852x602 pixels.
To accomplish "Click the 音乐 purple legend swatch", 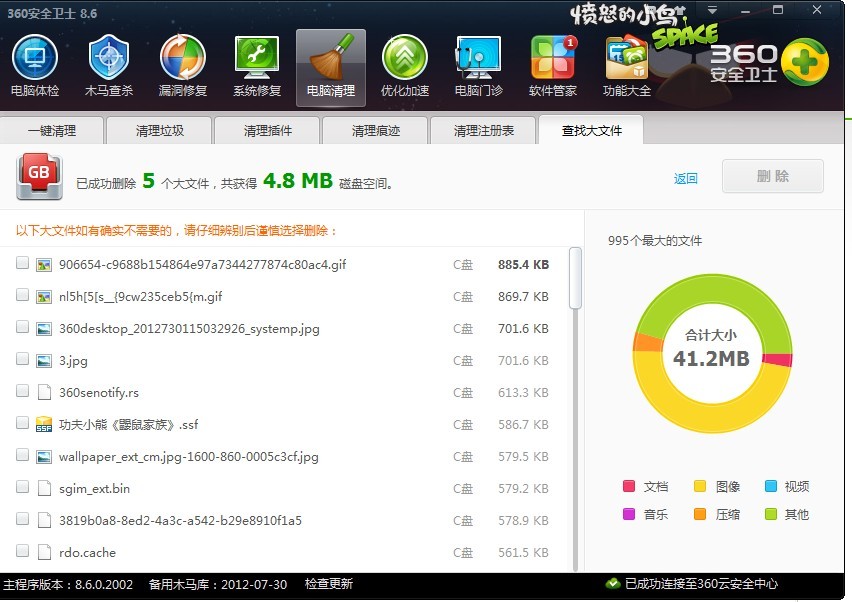I will (x=629, y=514).
